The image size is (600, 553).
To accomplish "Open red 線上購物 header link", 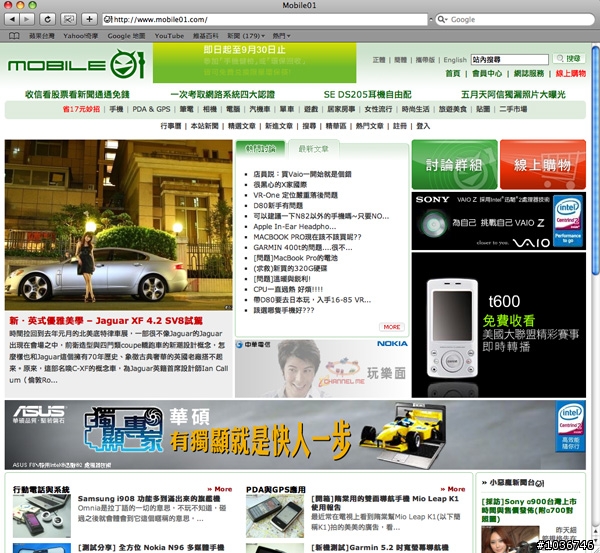I will pos(571,73).
